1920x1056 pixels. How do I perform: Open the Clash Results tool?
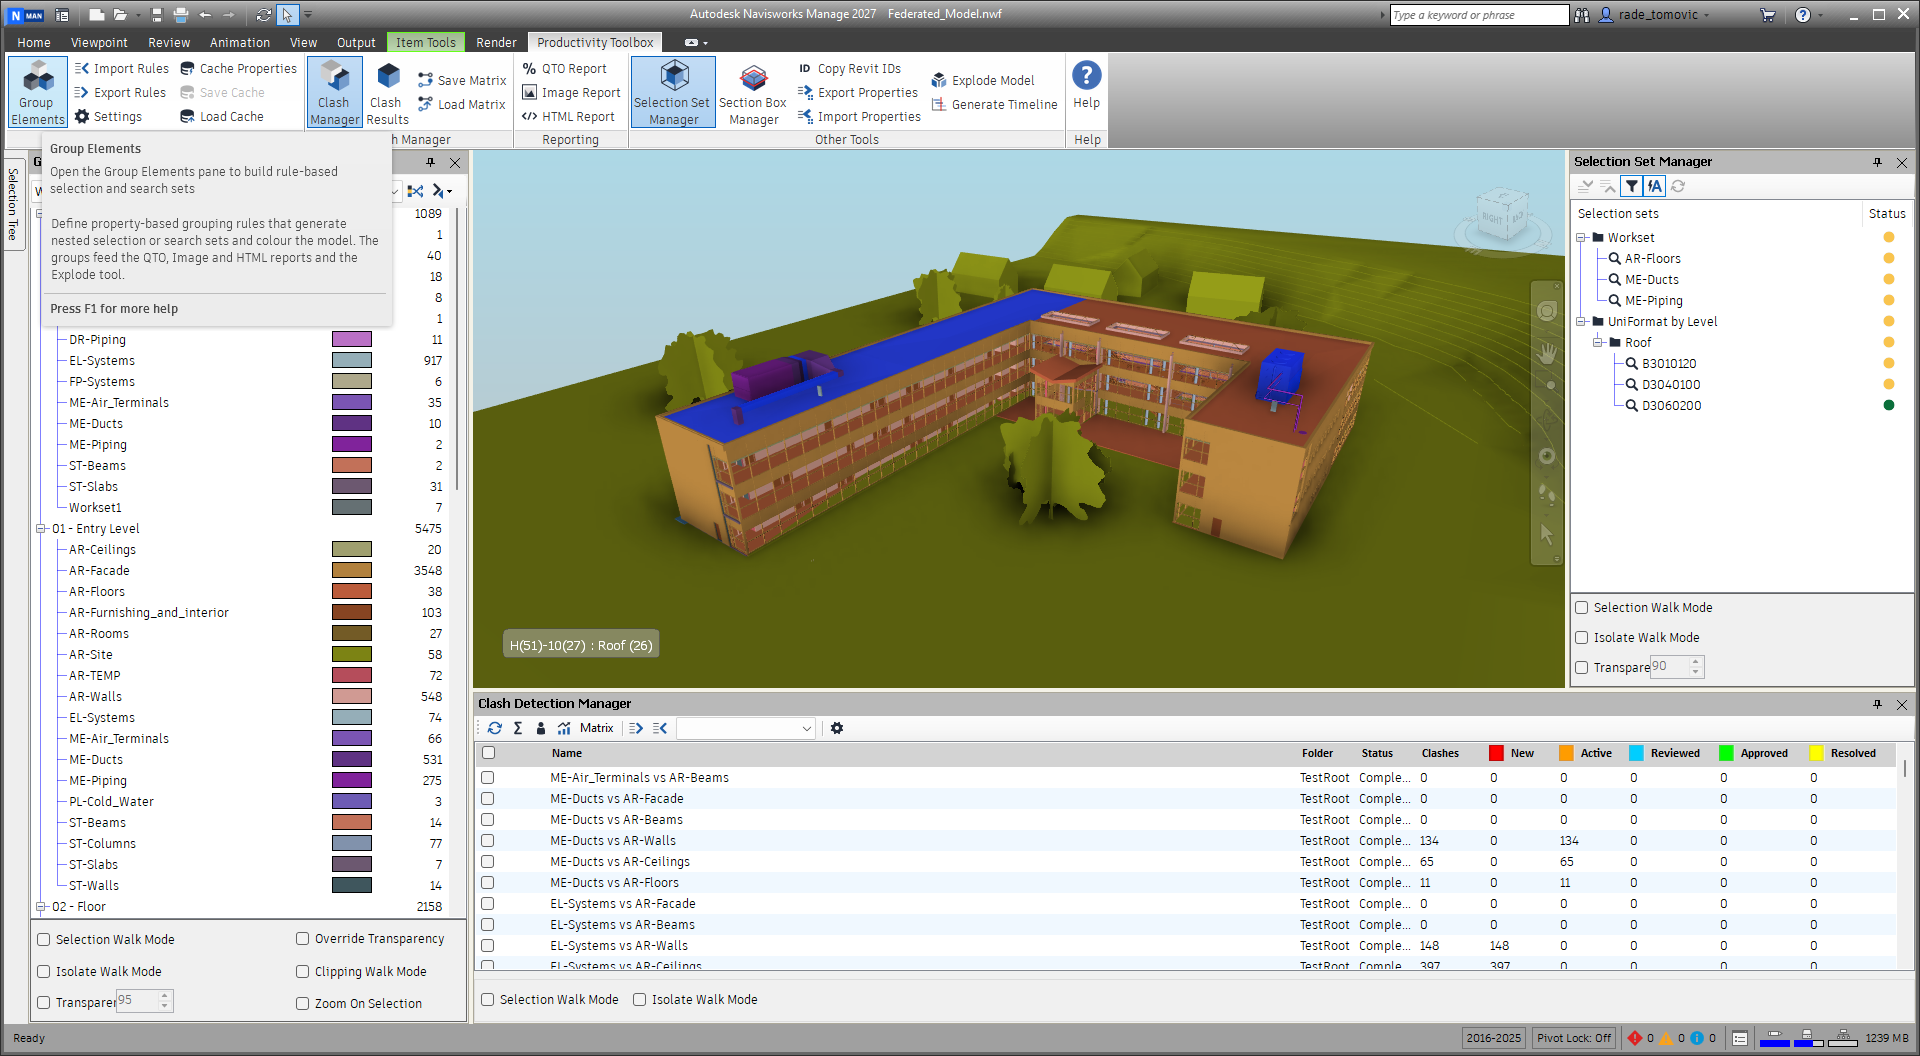tap(387, 92)
